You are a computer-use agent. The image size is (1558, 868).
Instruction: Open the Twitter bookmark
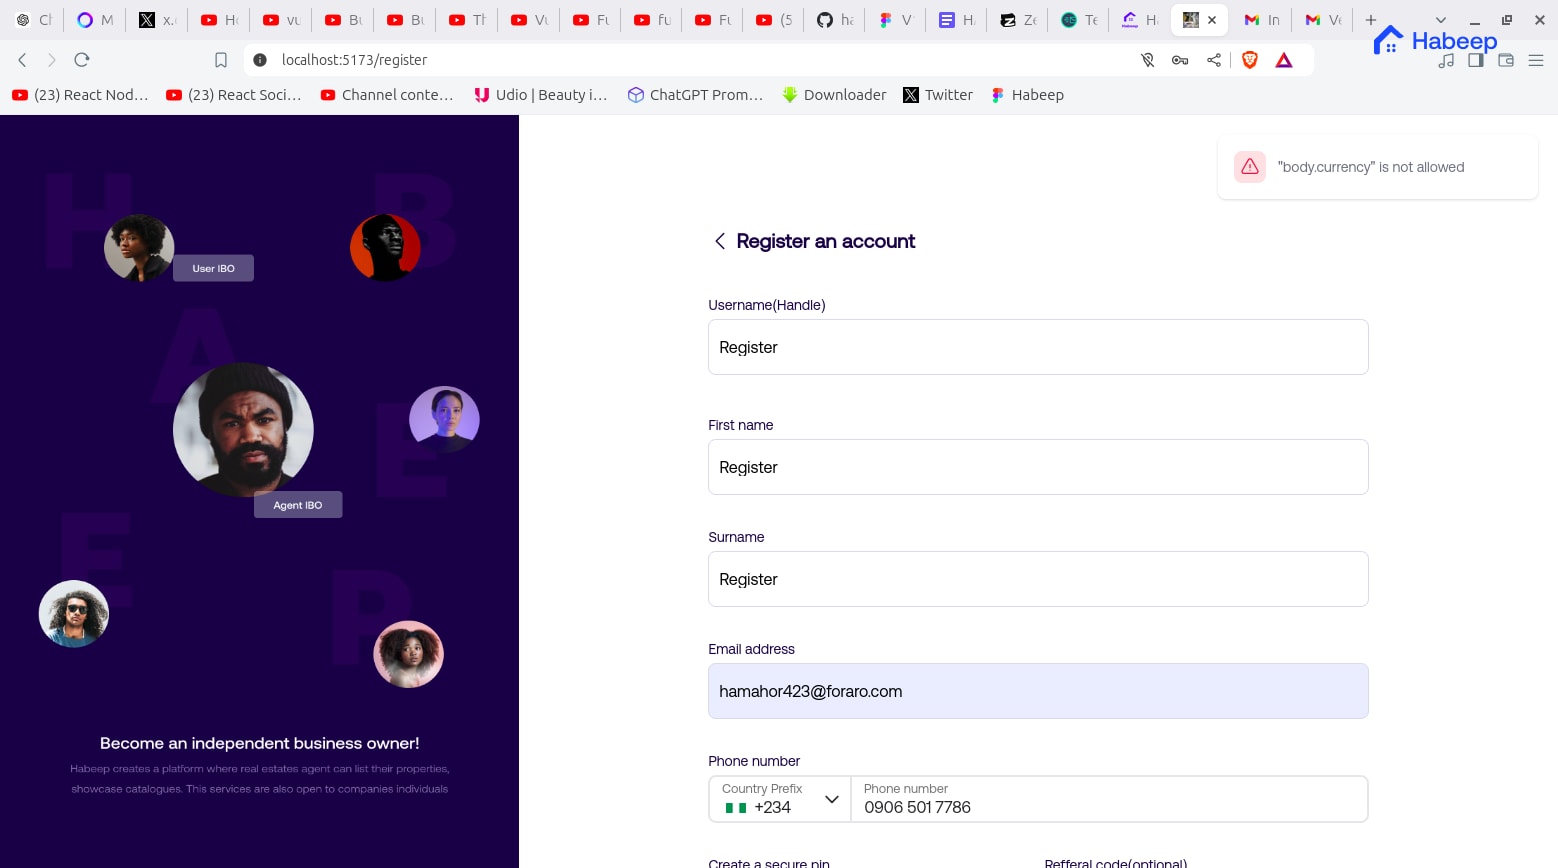(938, 95)
